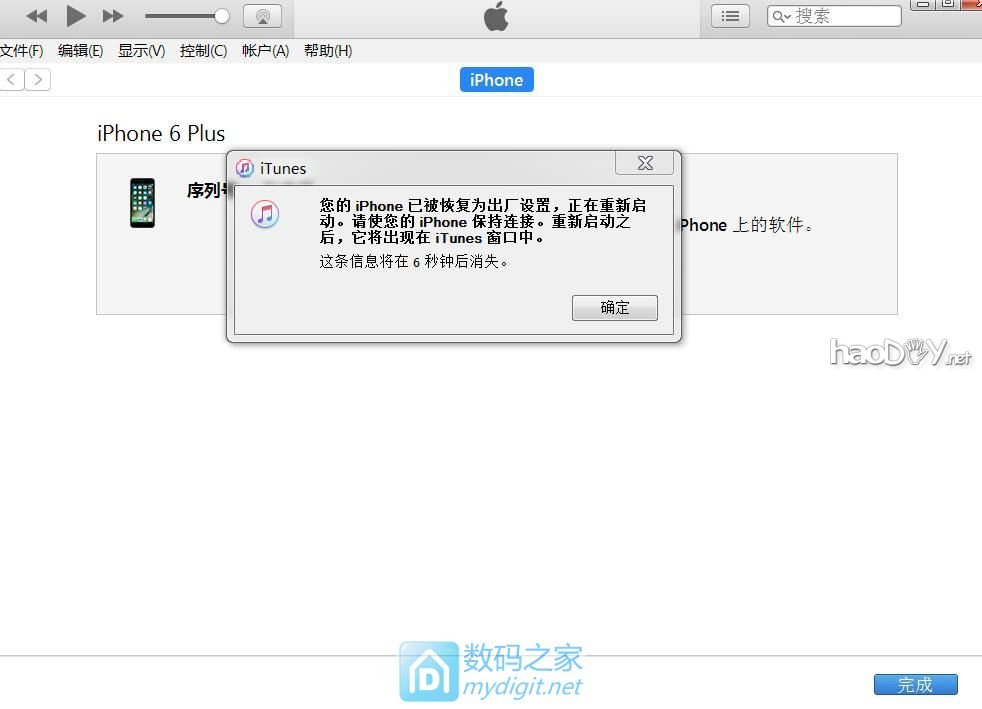The width and height of the screenshot is (982, 709).
Task: Open the 编辑(E) menu
Action: tap(80, 51)
